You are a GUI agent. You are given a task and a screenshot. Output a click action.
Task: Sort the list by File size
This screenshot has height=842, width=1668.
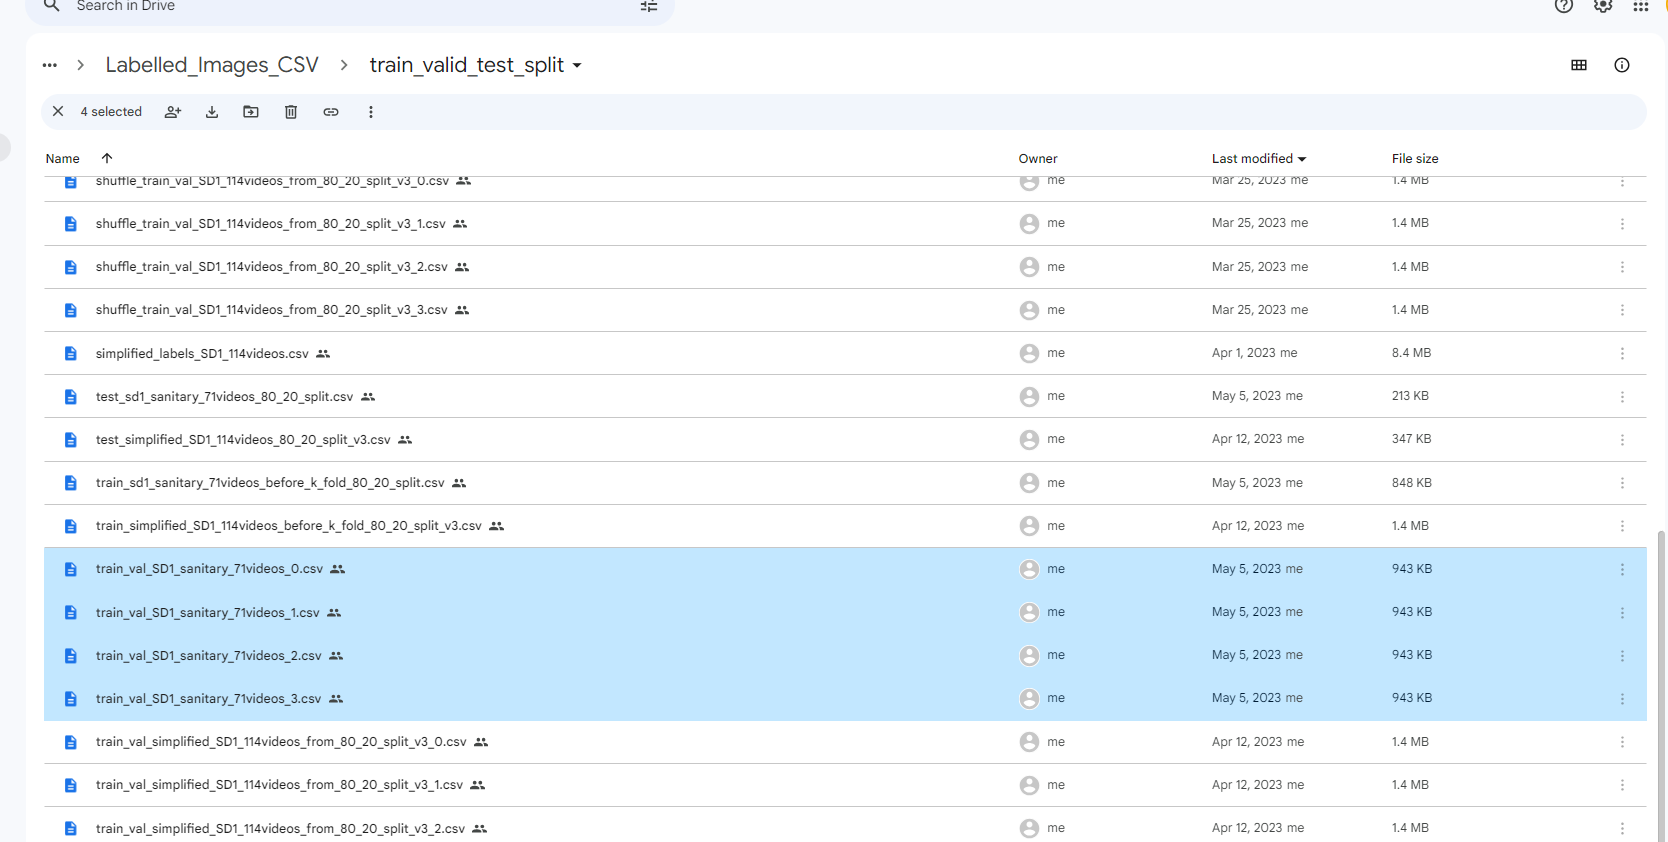tap(1415, 158)
